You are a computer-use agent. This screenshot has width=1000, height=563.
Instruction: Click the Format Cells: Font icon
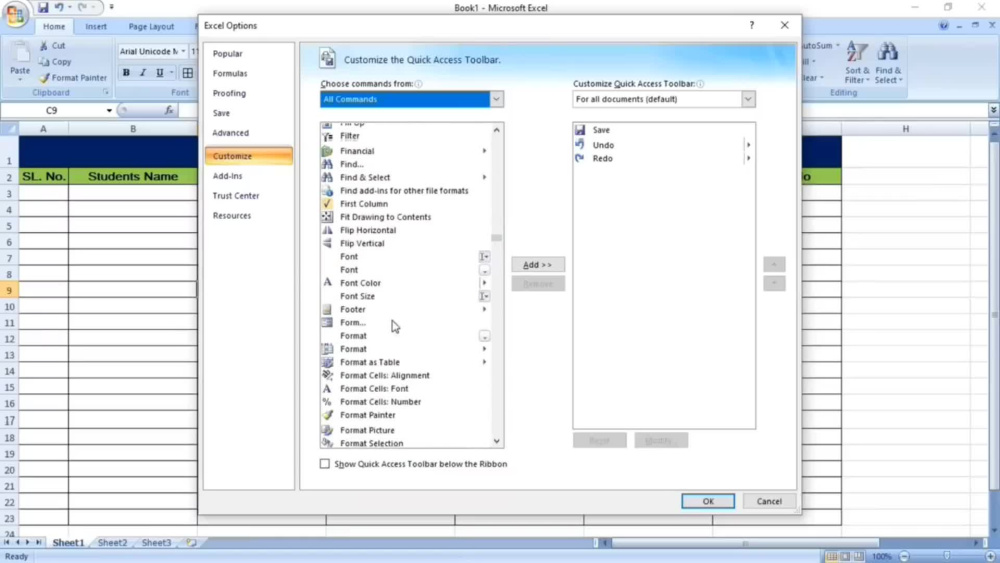[327, 388]
